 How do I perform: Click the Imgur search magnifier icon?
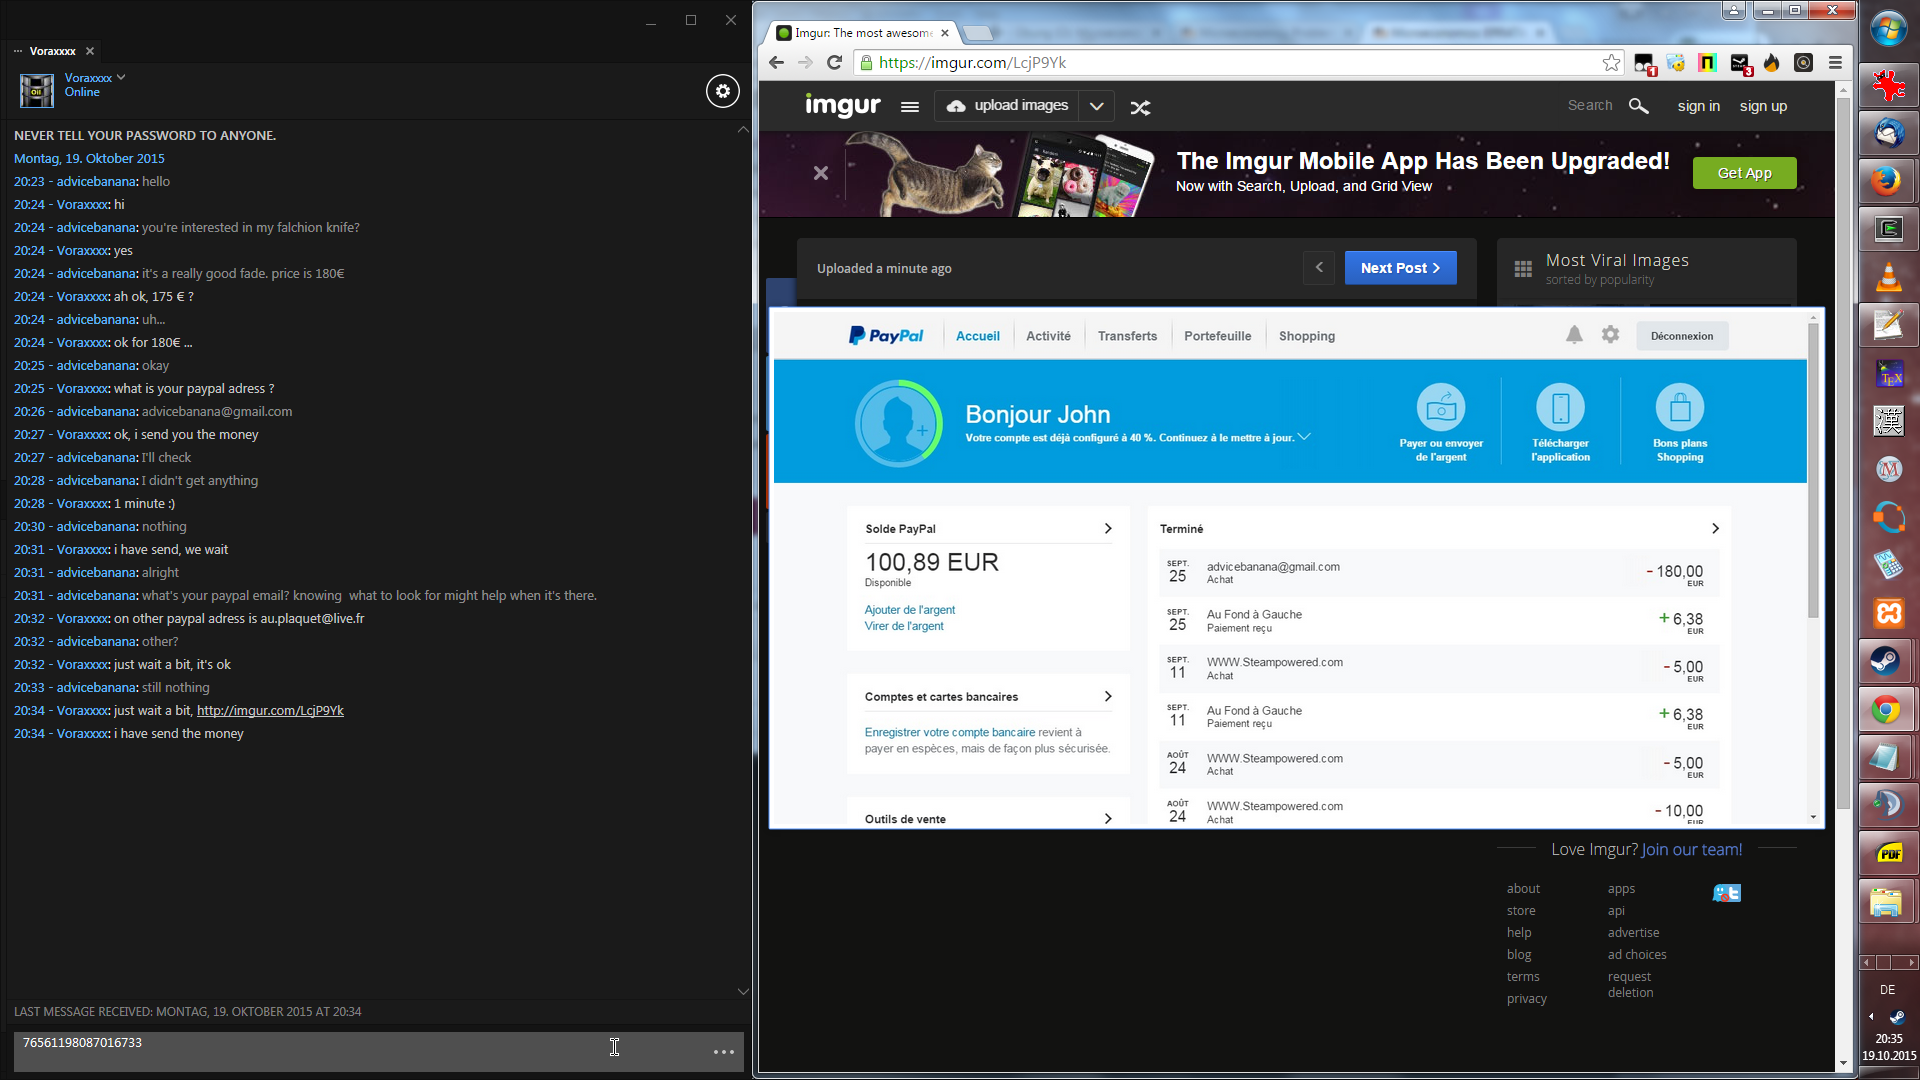pos(1638,106)
